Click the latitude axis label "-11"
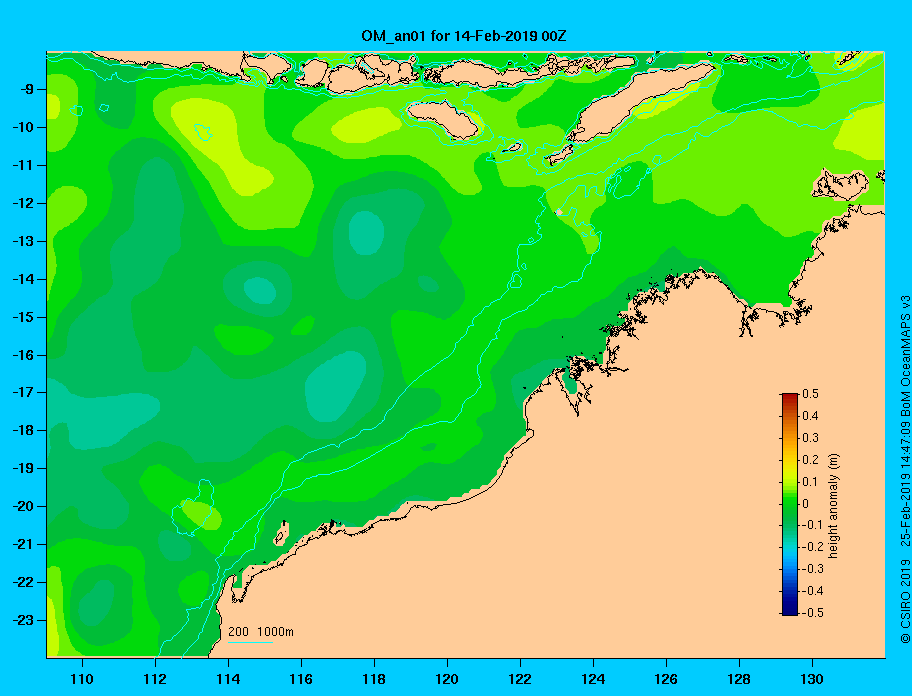The height and width of the screenshot is (696, 912). click(23, 165)
